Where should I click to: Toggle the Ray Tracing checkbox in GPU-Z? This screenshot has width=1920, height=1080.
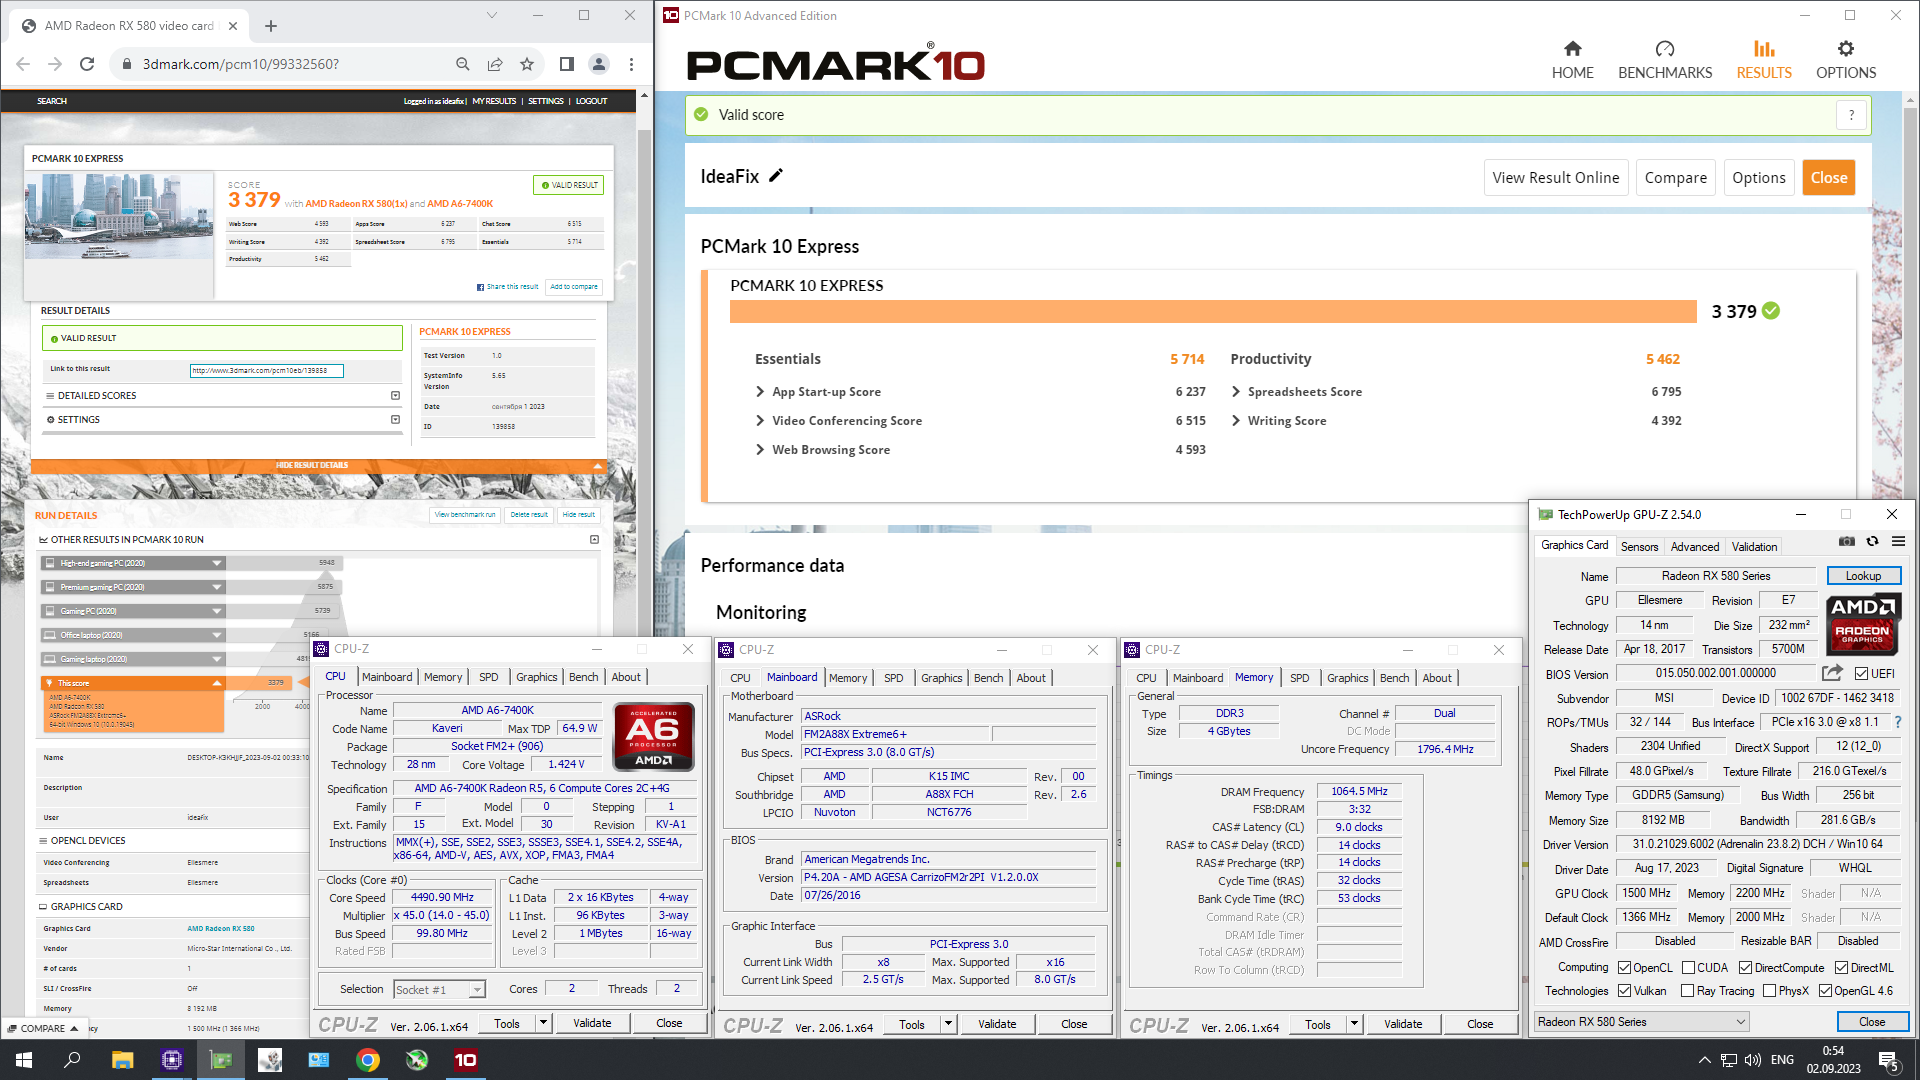point(1688,991)
